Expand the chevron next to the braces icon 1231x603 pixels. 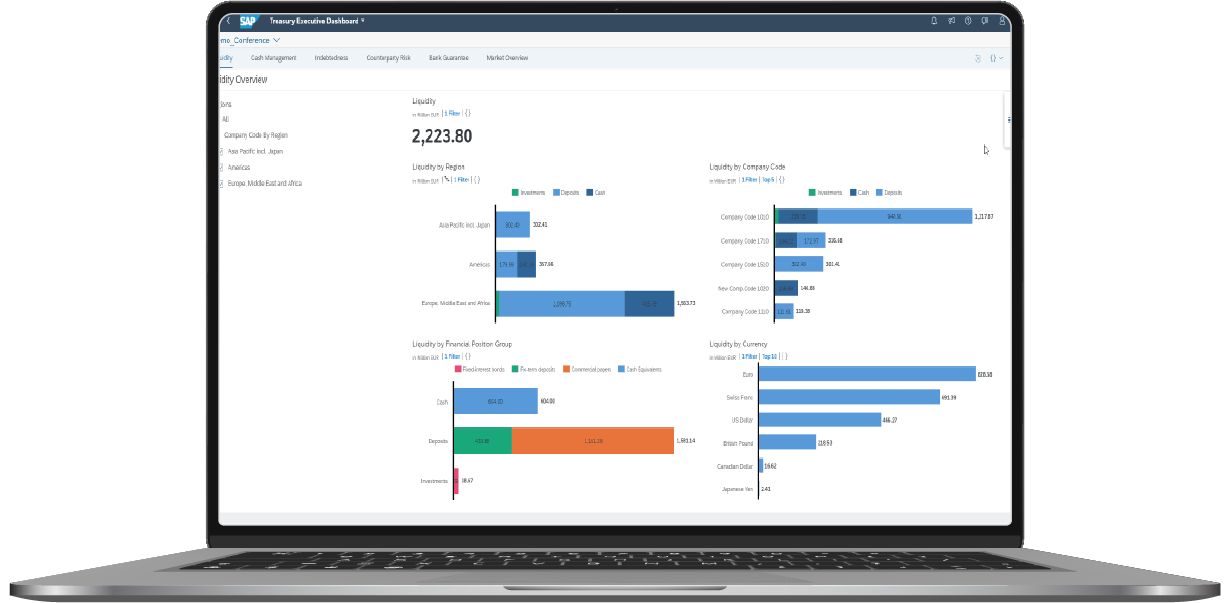pyautogui.click(x=1004, y=58)
